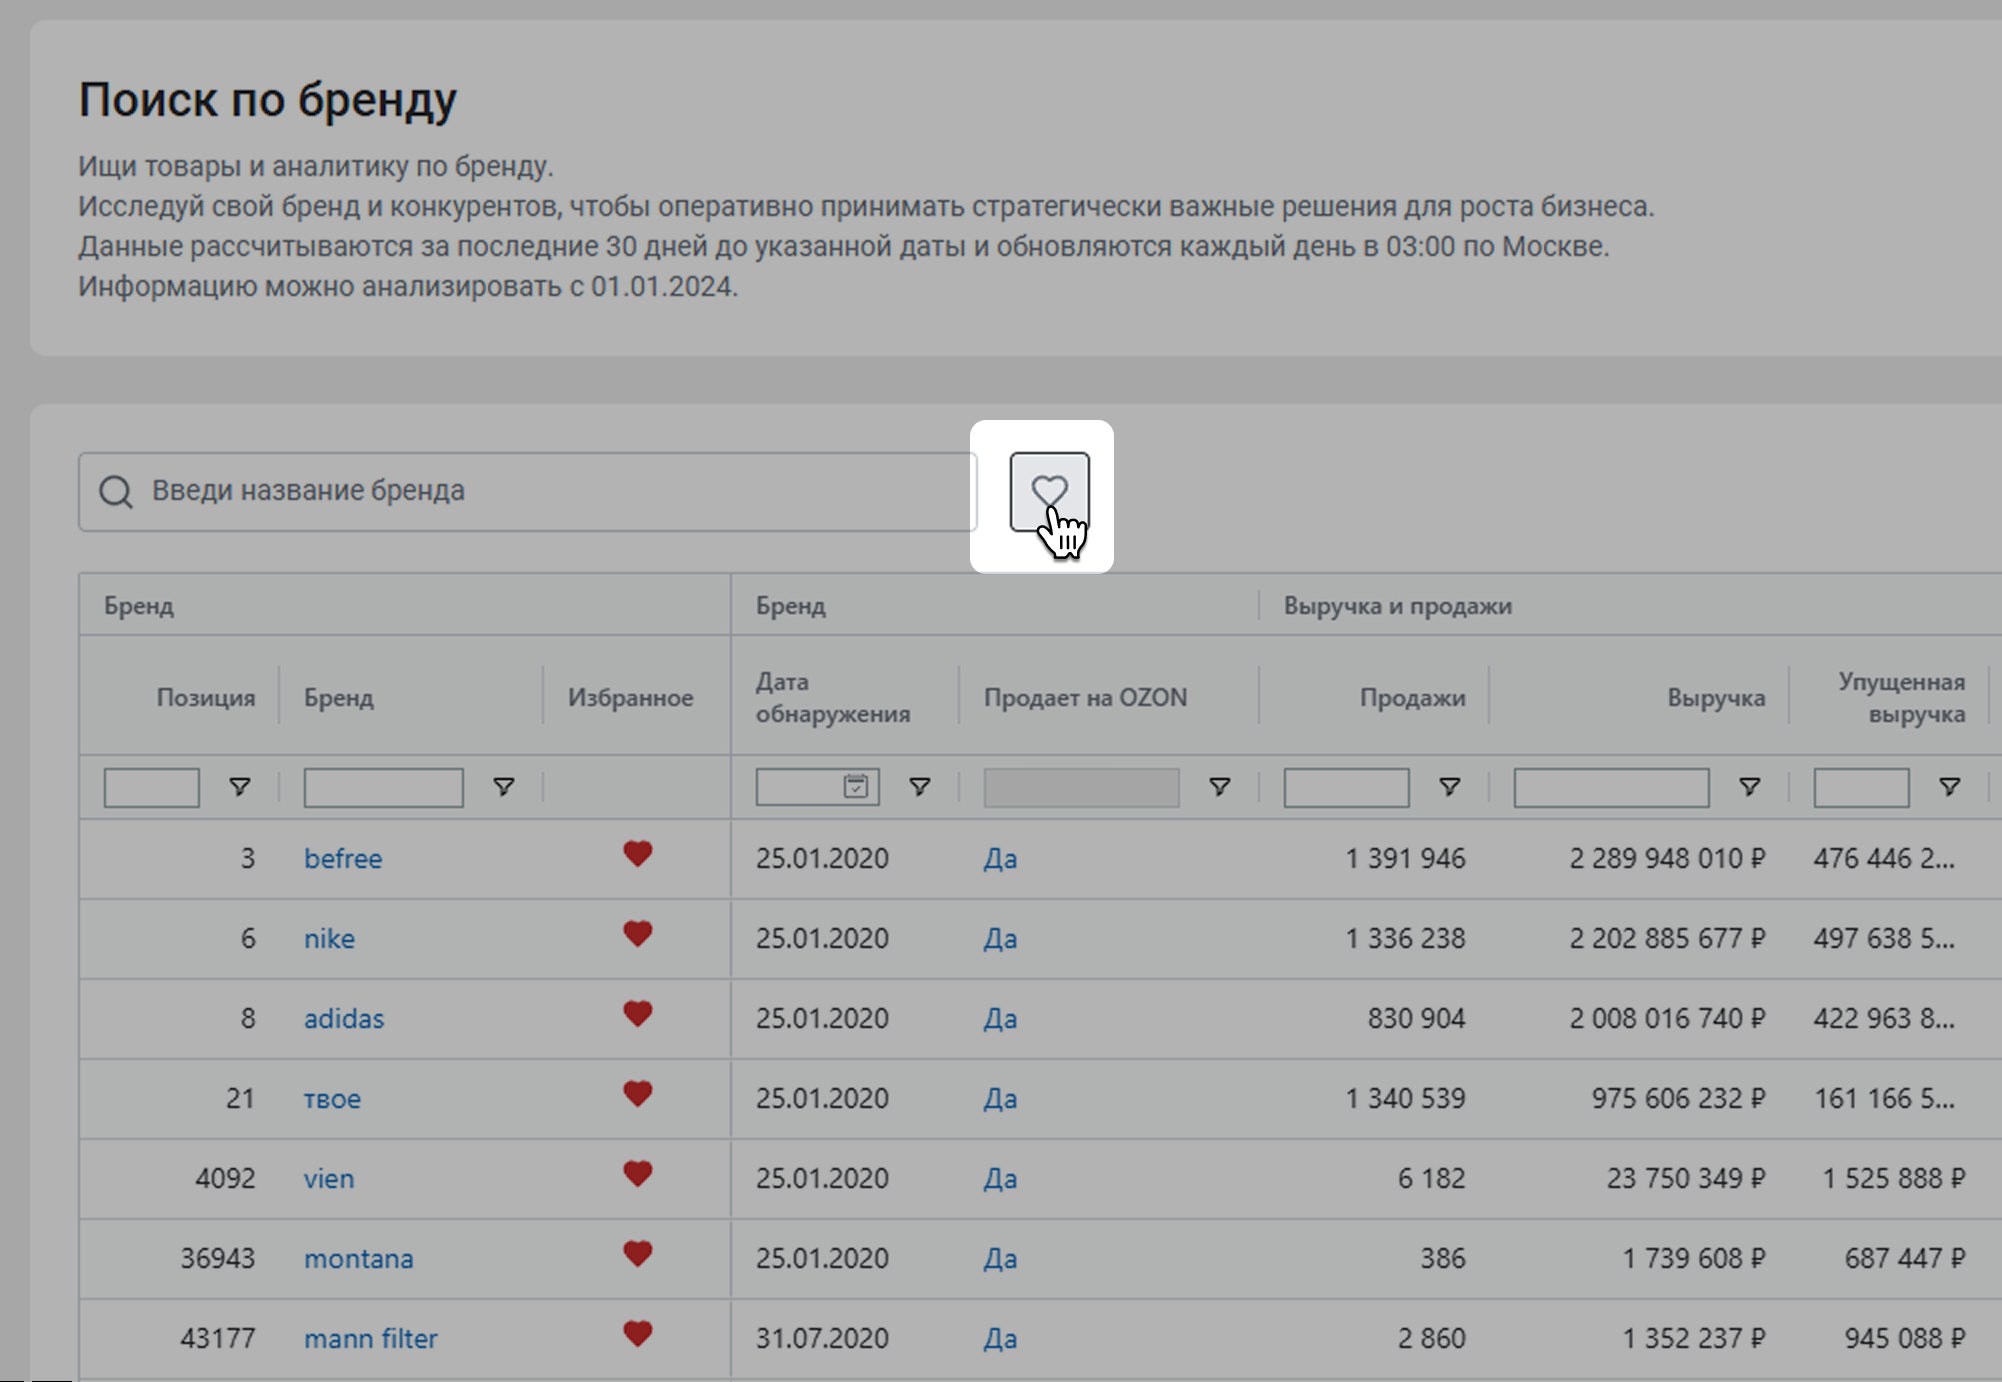This screenshot has height=1382, width=2002.
Task: Open filter options for Выручка column
Action: (1750, 787)
